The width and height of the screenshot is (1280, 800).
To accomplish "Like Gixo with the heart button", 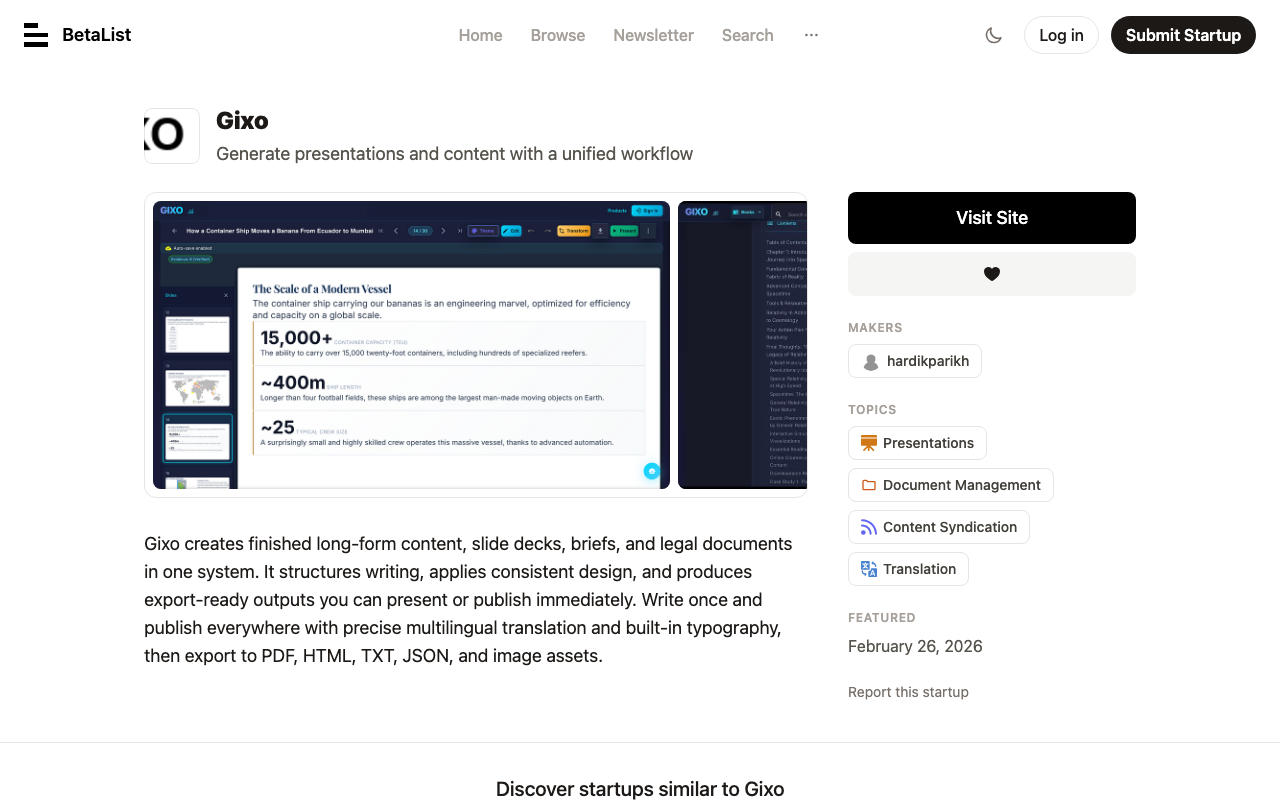I will [x=992, y=274].
